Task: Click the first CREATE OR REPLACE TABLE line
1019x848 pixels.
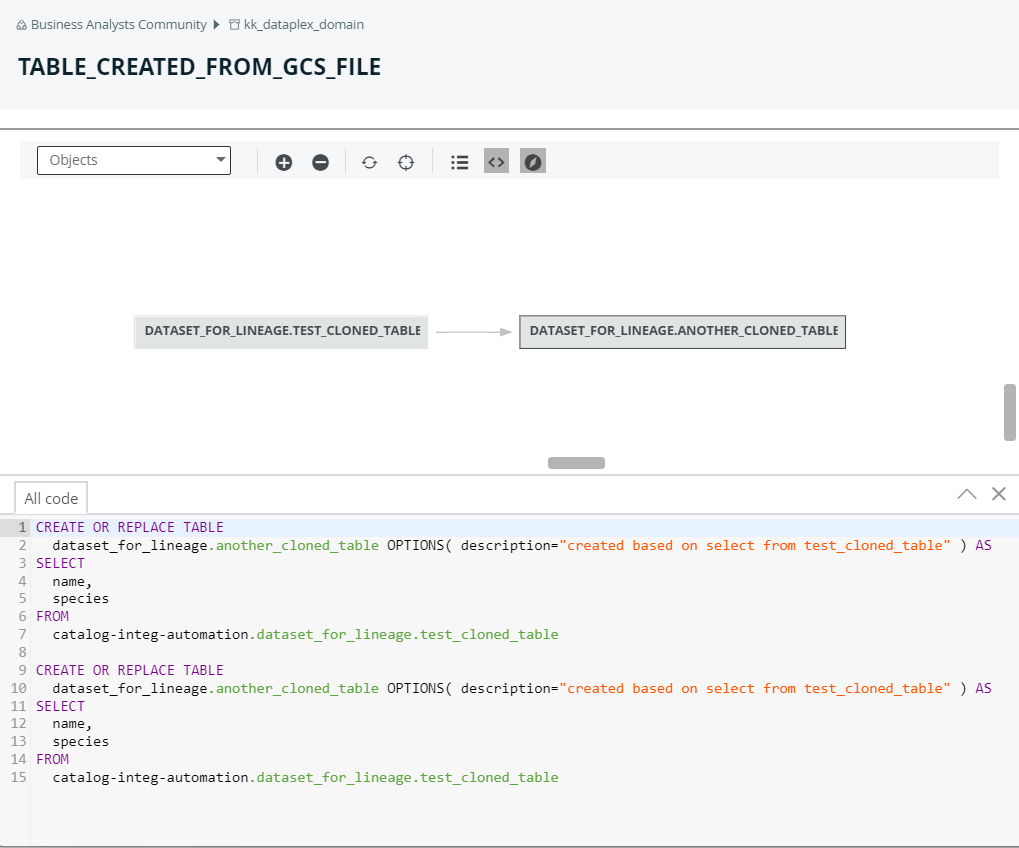Action: 130,527
